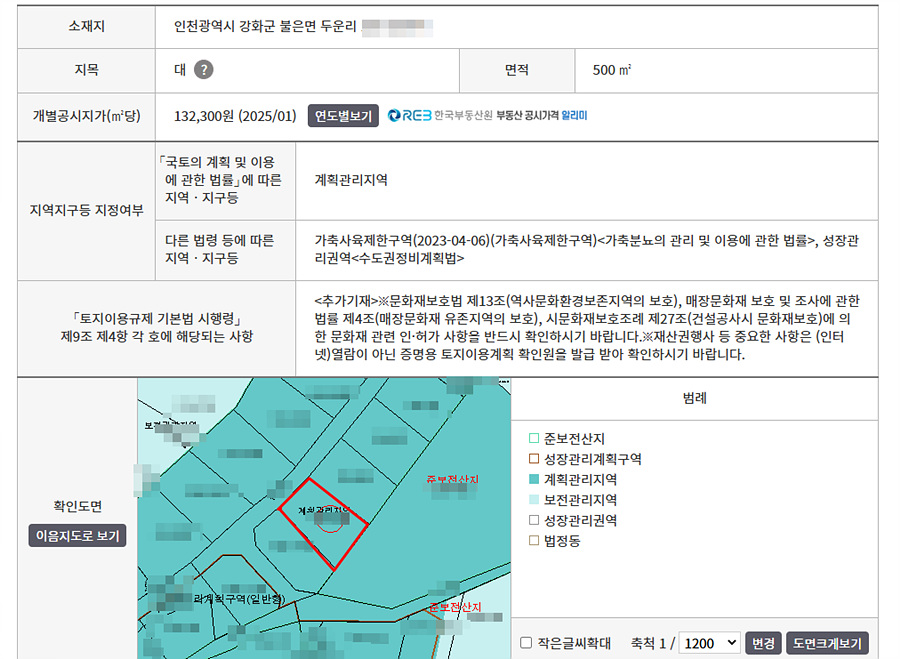Image resolution: width=900 pixels, height=659 pixels.
Task: Click the 성장관리계획구역 legend box icon
Action: 534,459
